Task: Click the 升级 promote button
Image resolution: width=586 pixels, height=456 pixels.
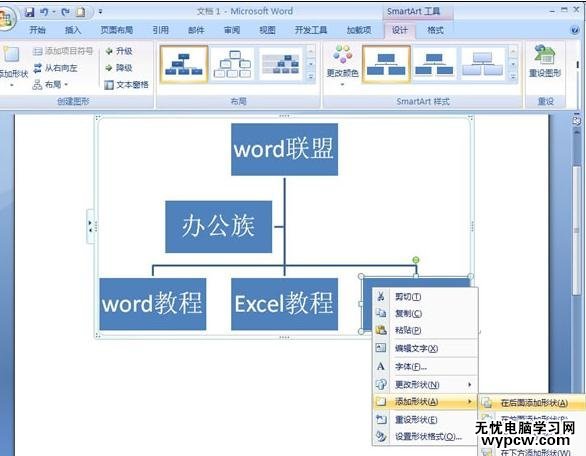Action: (x=119, y=51)
